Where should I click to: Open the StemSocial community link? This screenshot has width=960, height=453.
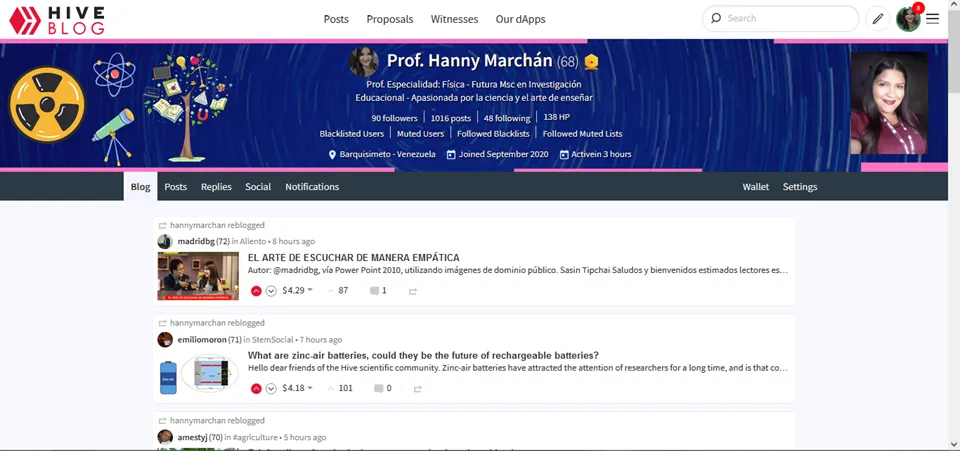point(272,339)
